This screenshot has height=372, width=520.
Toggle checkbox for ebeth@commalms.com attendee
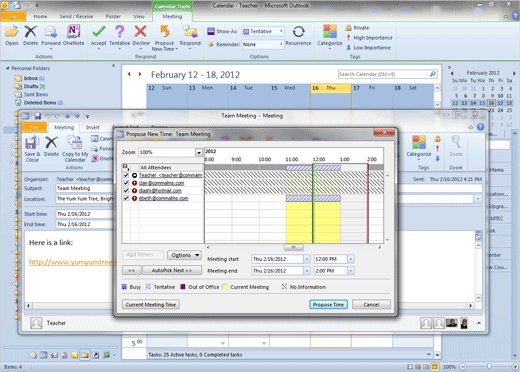(x=126, y=198)
